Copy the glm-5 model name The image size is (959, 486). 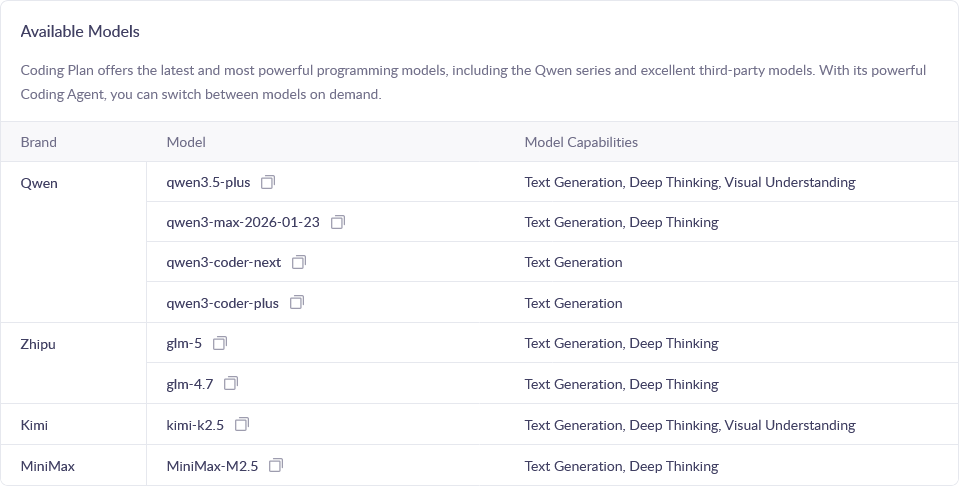click(220, 344)
